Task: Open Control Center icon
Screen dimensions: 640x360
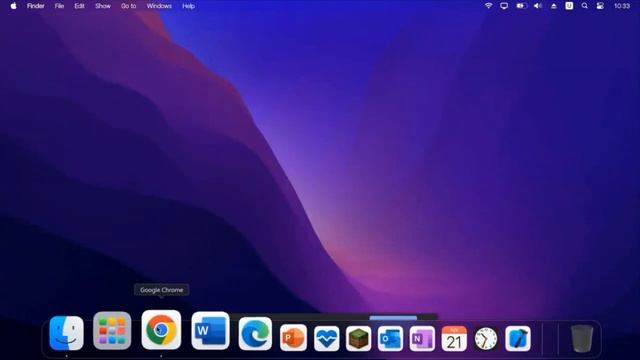Action: 600,6
